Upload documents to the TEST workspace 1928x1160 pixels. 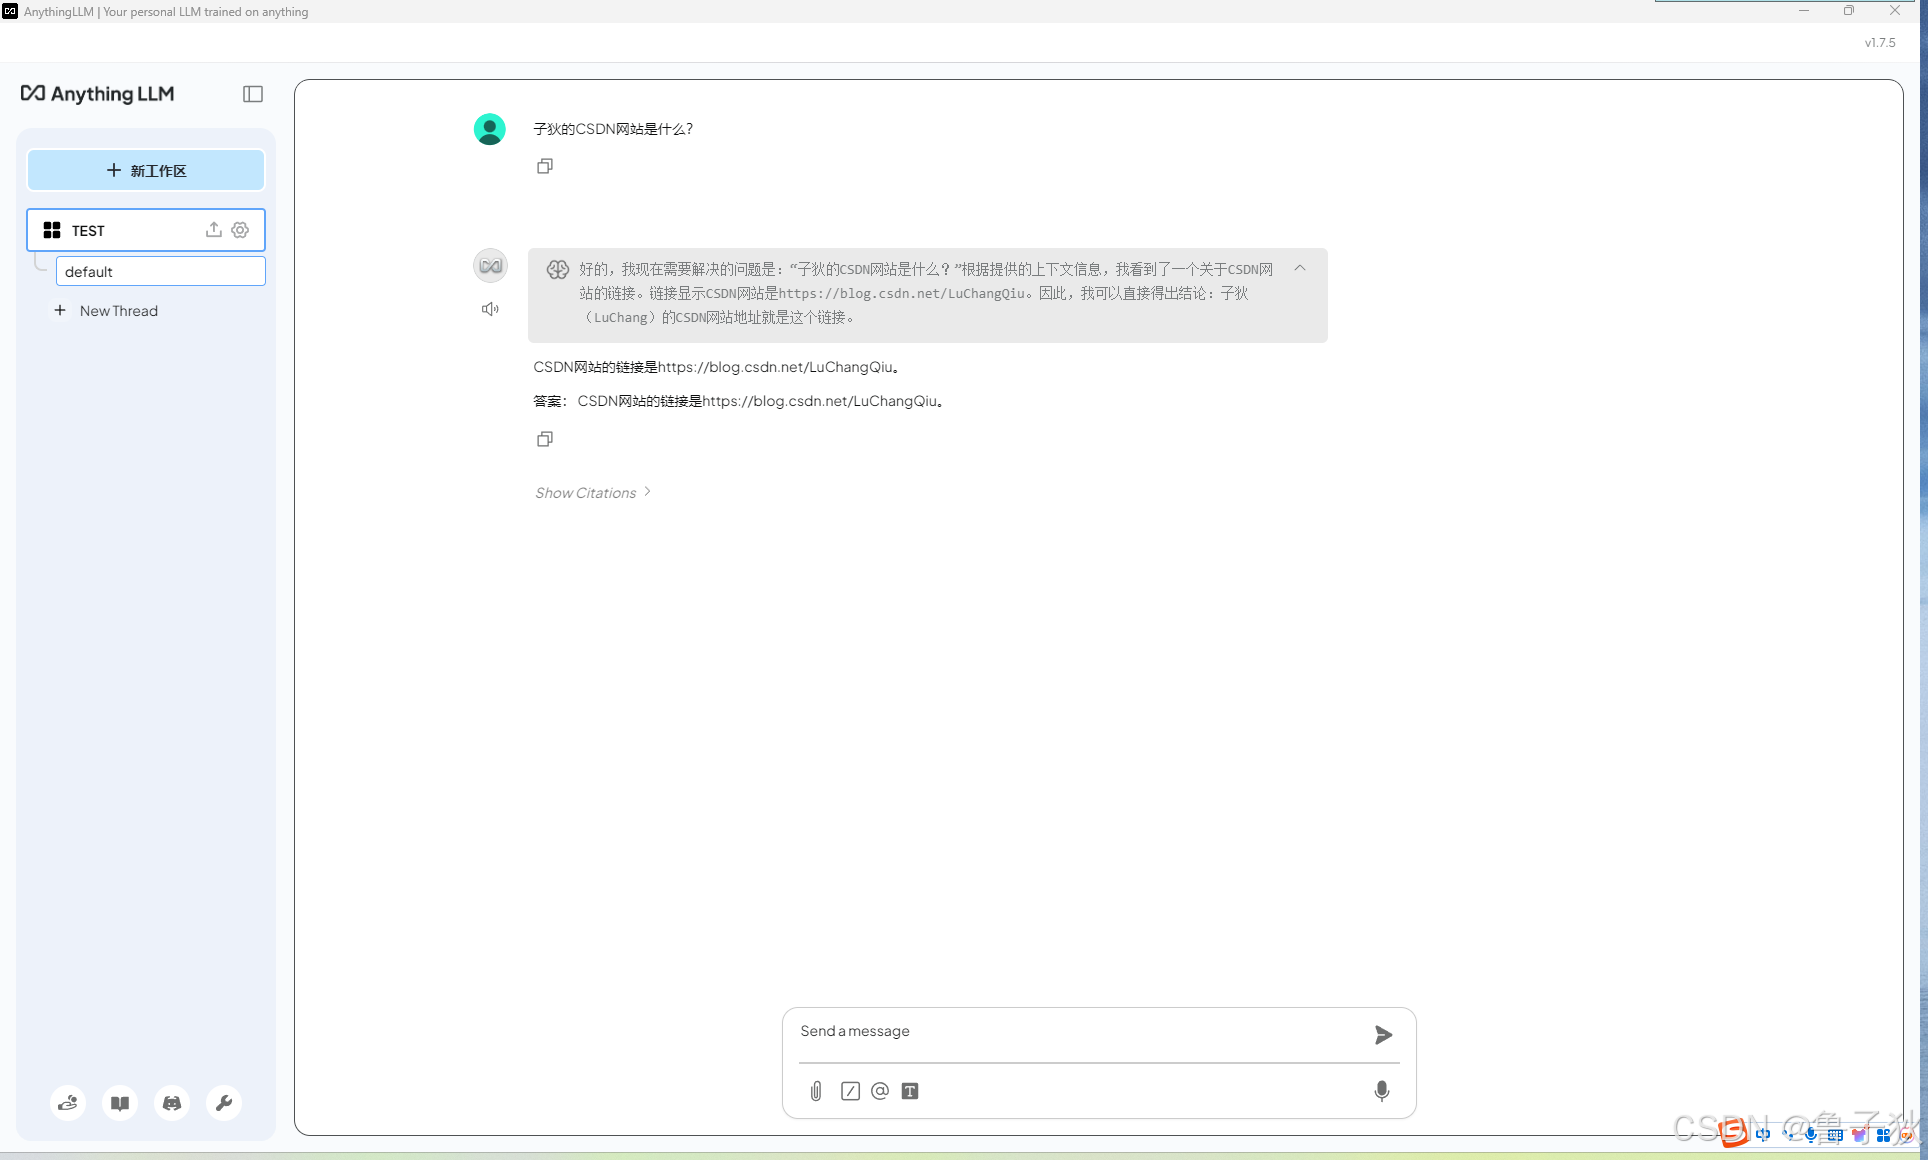click(x=213, y=230)
